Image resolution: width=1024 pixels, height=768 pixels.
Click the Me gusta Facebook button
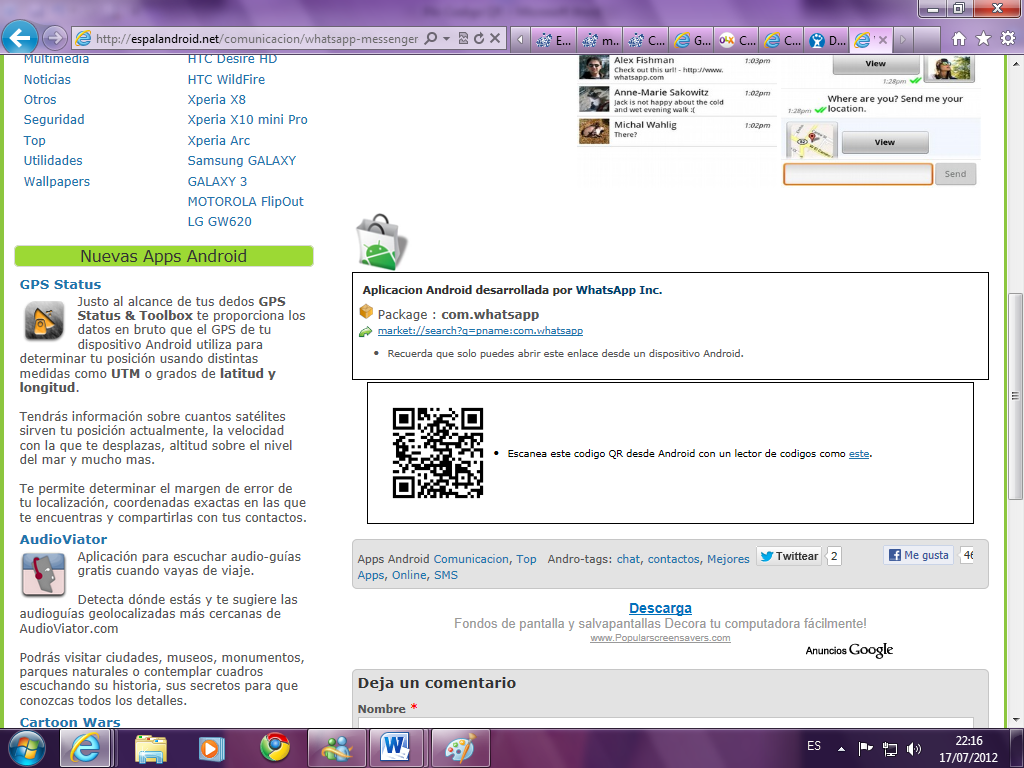point(918,556)
